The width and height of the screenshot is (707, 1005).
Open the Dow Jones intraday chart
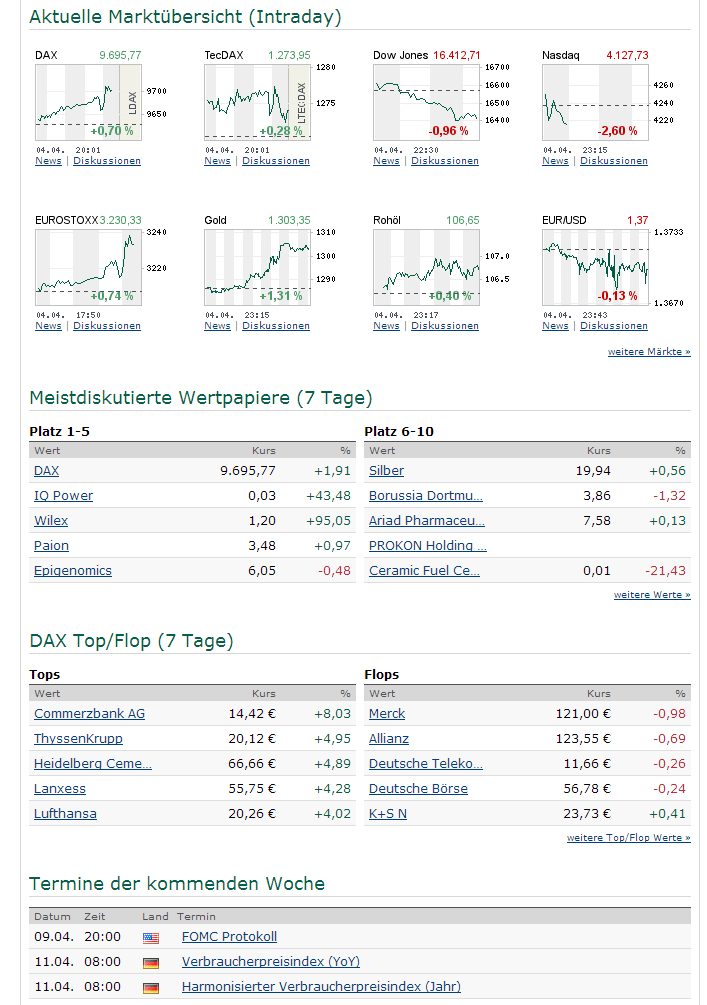[x=426, y=102]
